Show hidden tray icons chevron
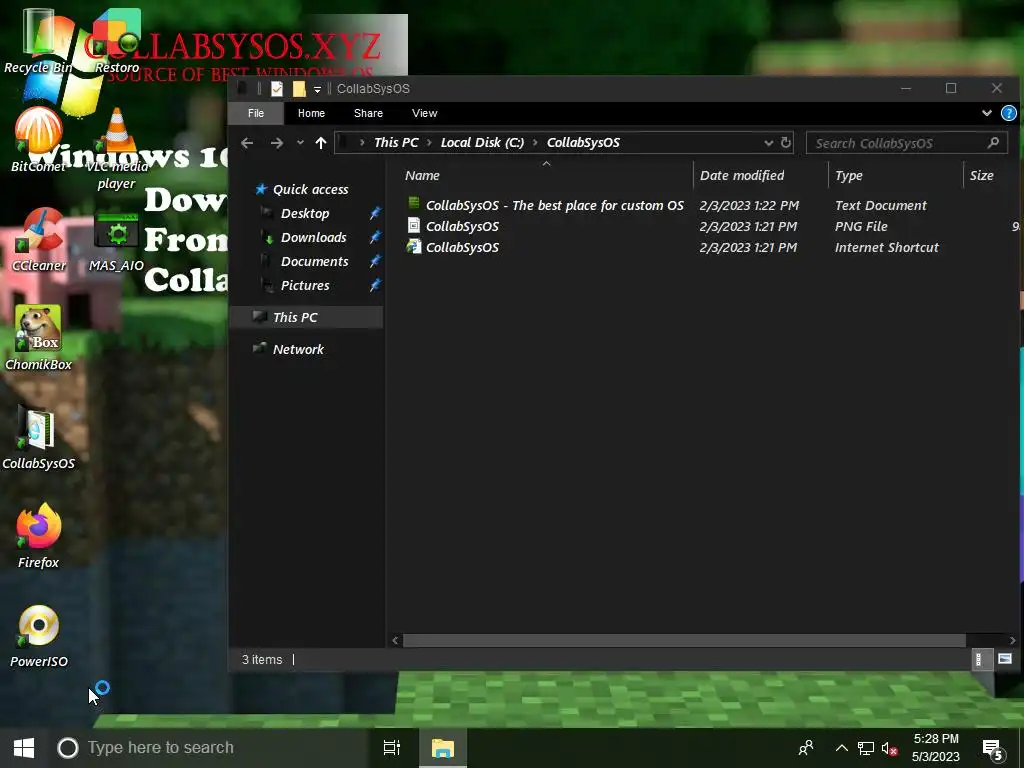The height and width of the screenshot is (768, 1024). tap(842, 748)
